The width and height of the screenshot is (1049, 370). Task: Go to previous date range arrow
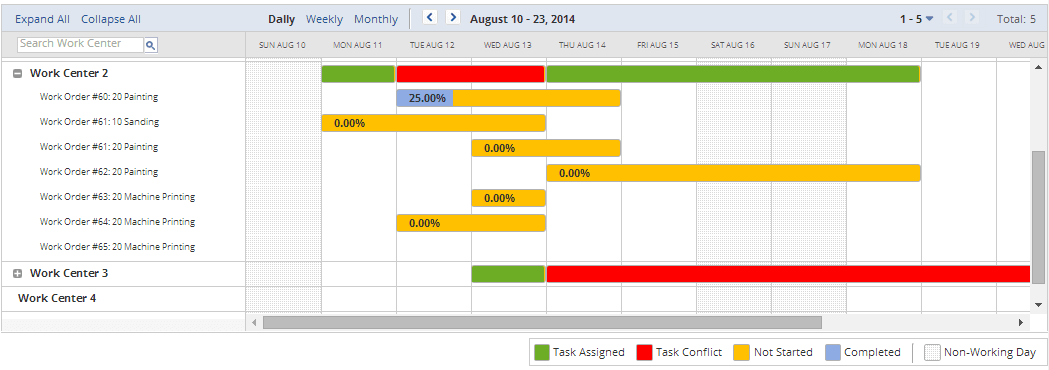430,17
